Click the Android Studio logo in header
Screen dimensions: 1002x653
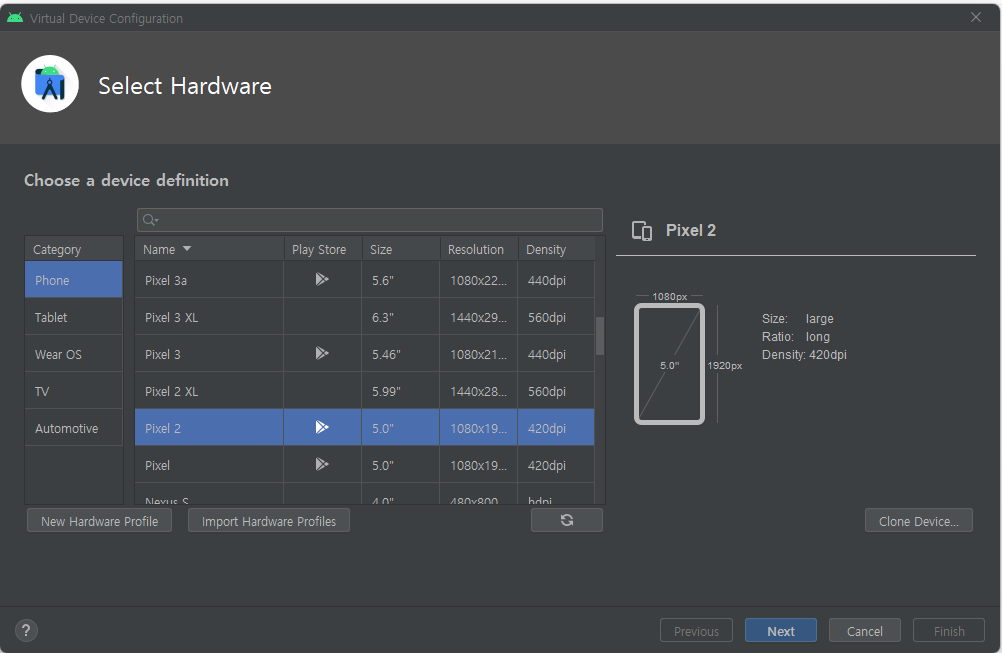pos(50,84)
